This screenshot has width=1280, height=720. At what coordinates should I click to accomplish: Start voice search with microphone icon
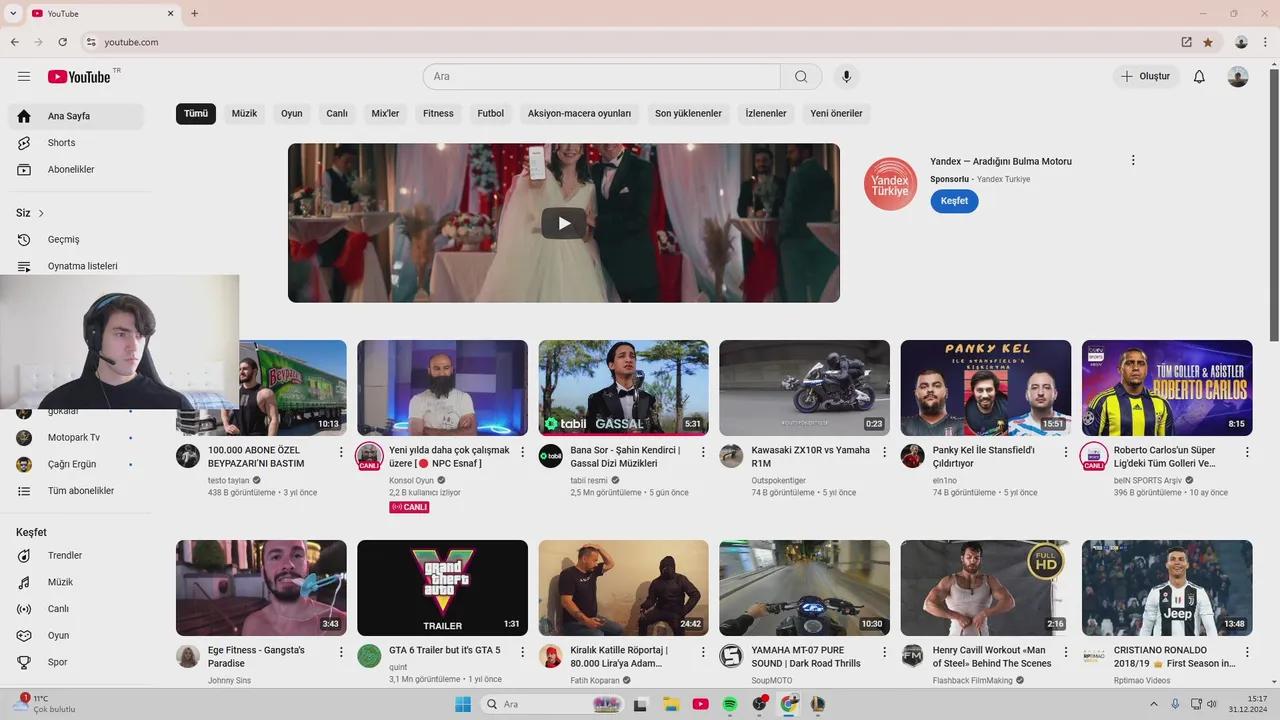[x=846, y=77]
